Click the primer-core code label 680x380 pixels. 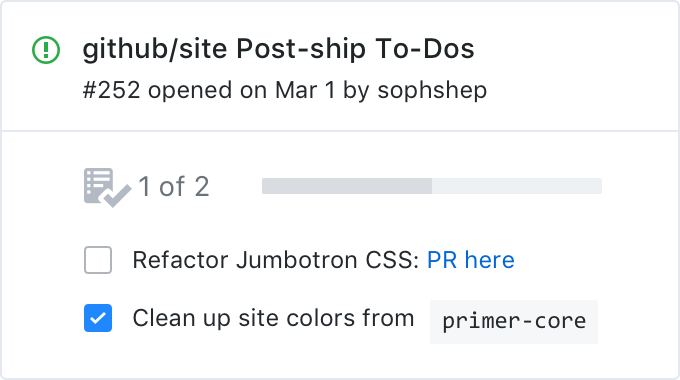click(x=514, y=322)
